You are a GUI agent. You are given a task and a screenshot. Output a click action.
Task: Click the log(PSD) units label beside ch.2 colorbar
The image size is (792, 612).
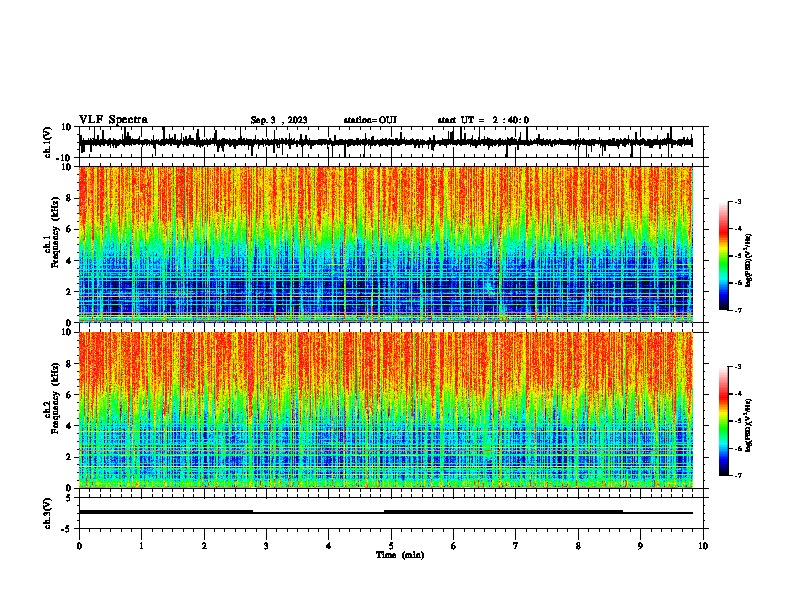coord(748,425)
